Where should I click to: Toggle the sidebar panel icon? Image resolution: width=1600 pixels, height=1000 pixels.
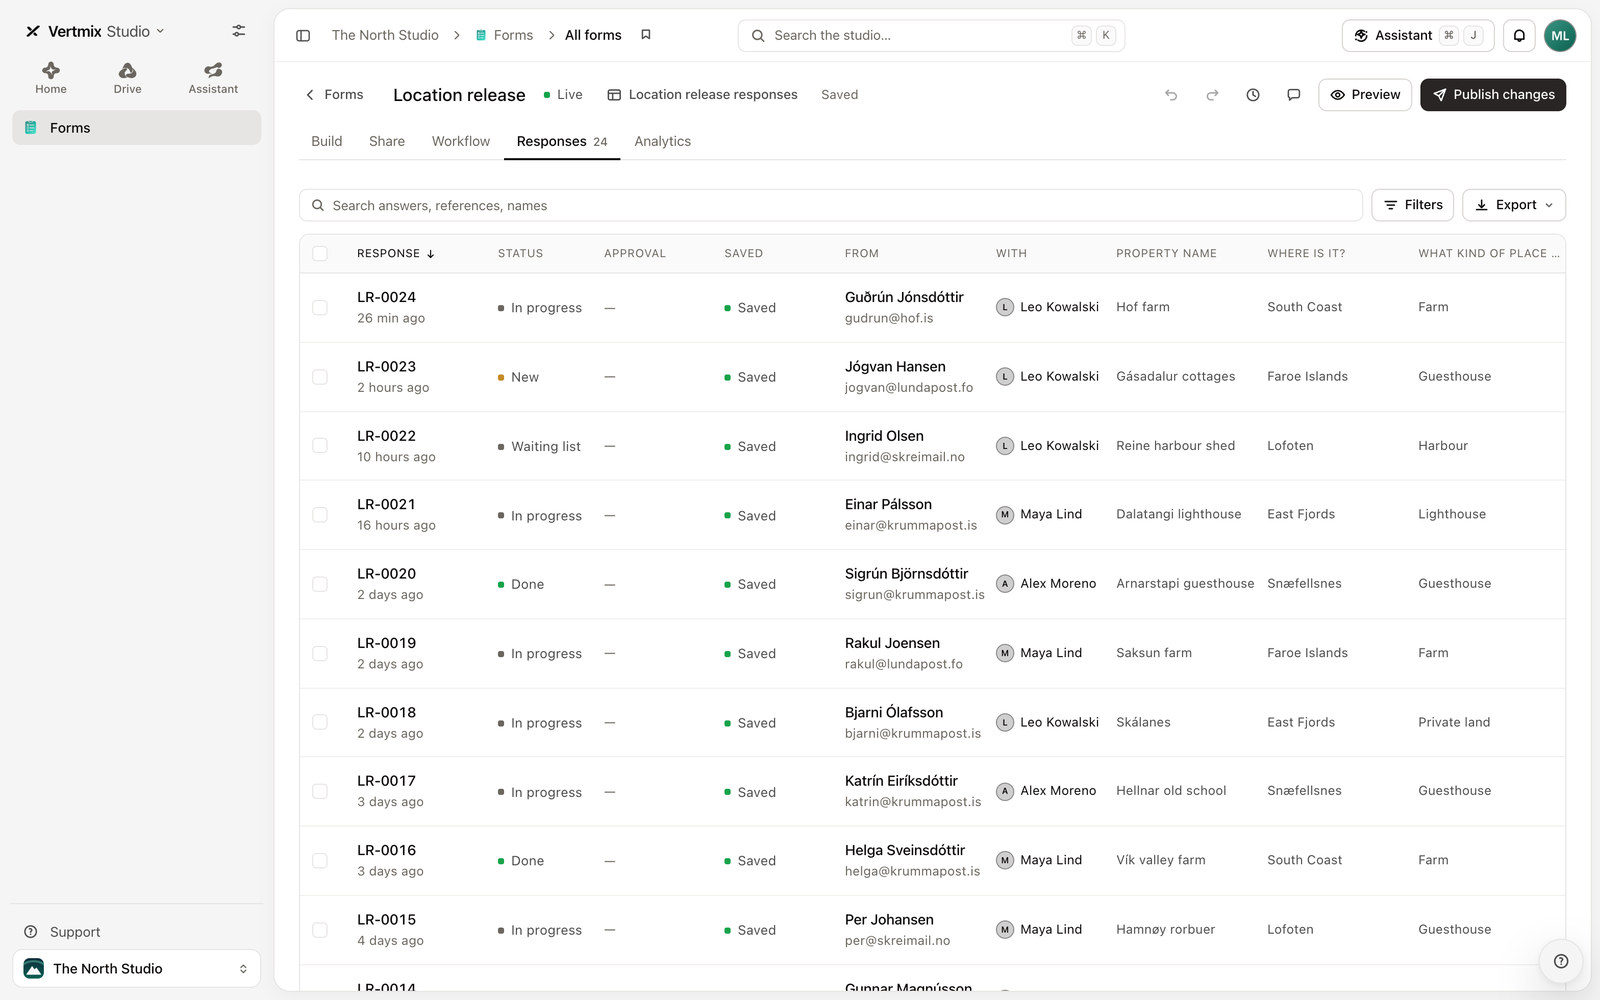303,35
